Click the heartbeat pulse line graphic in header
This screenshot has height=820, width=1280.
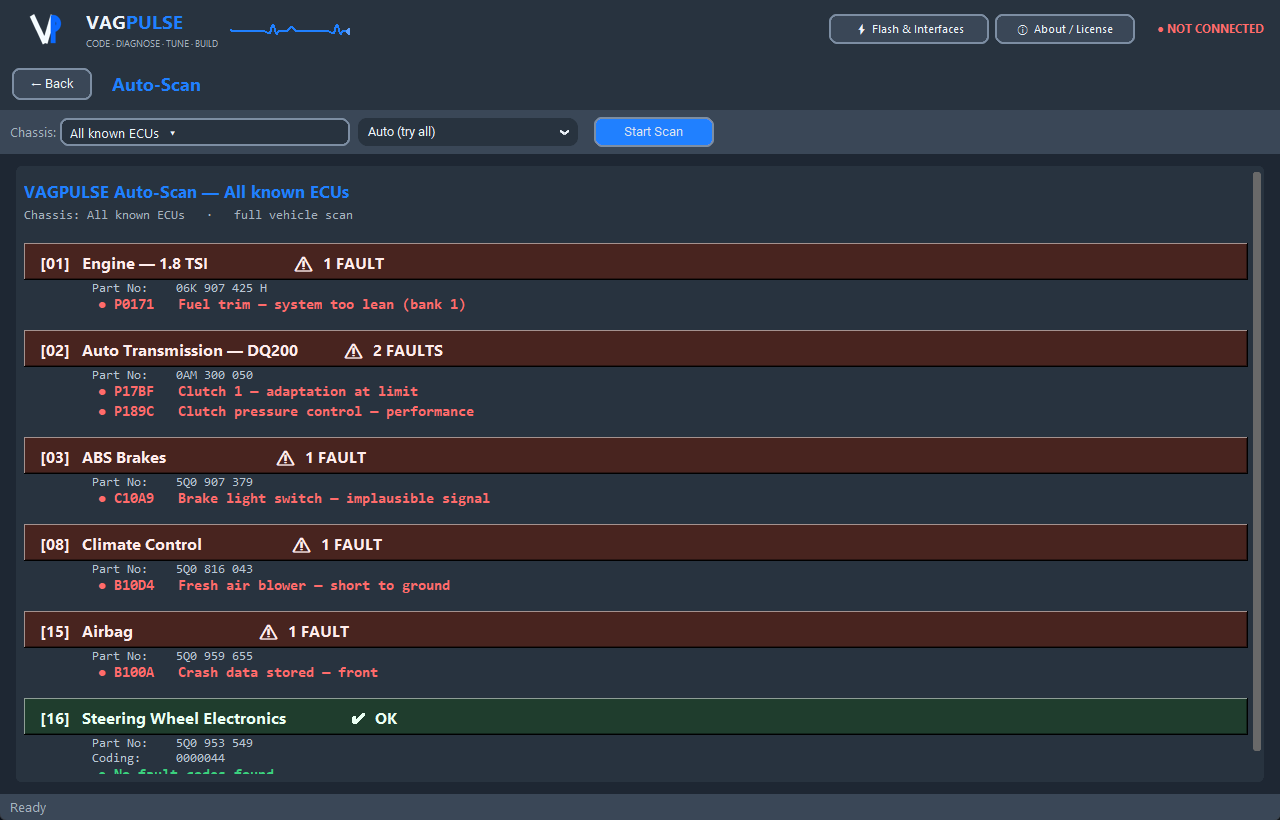pos(290,30)
